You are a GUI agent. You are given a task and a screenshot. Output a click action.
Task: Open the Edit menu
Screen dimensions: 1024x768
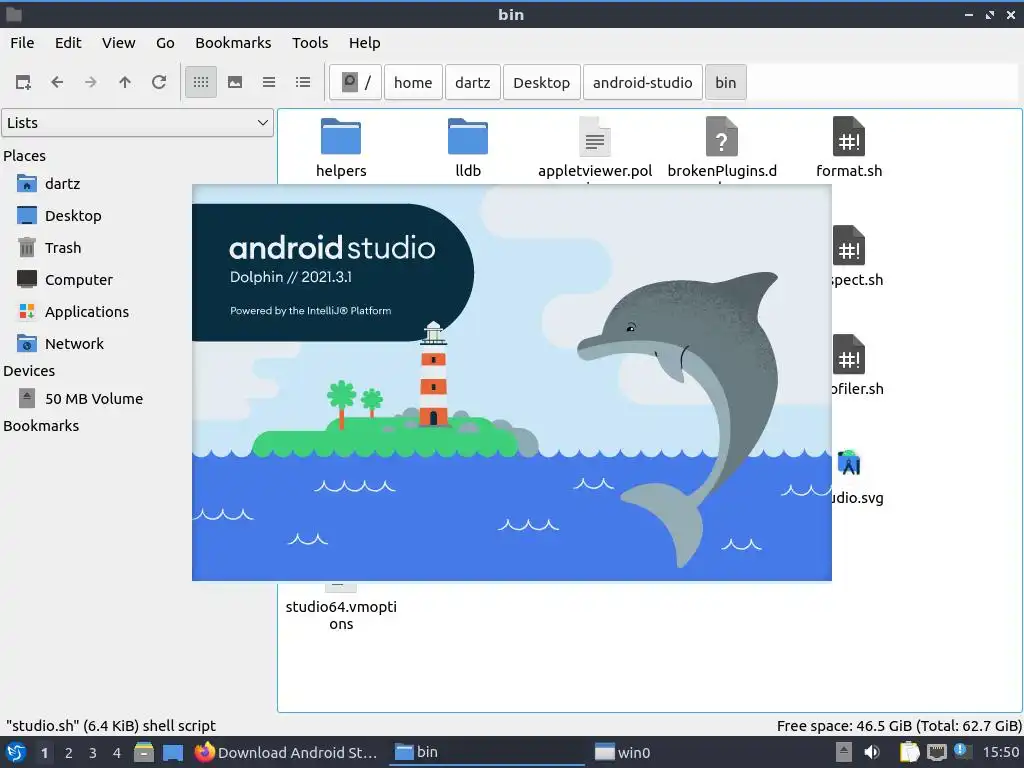(68, 43)
